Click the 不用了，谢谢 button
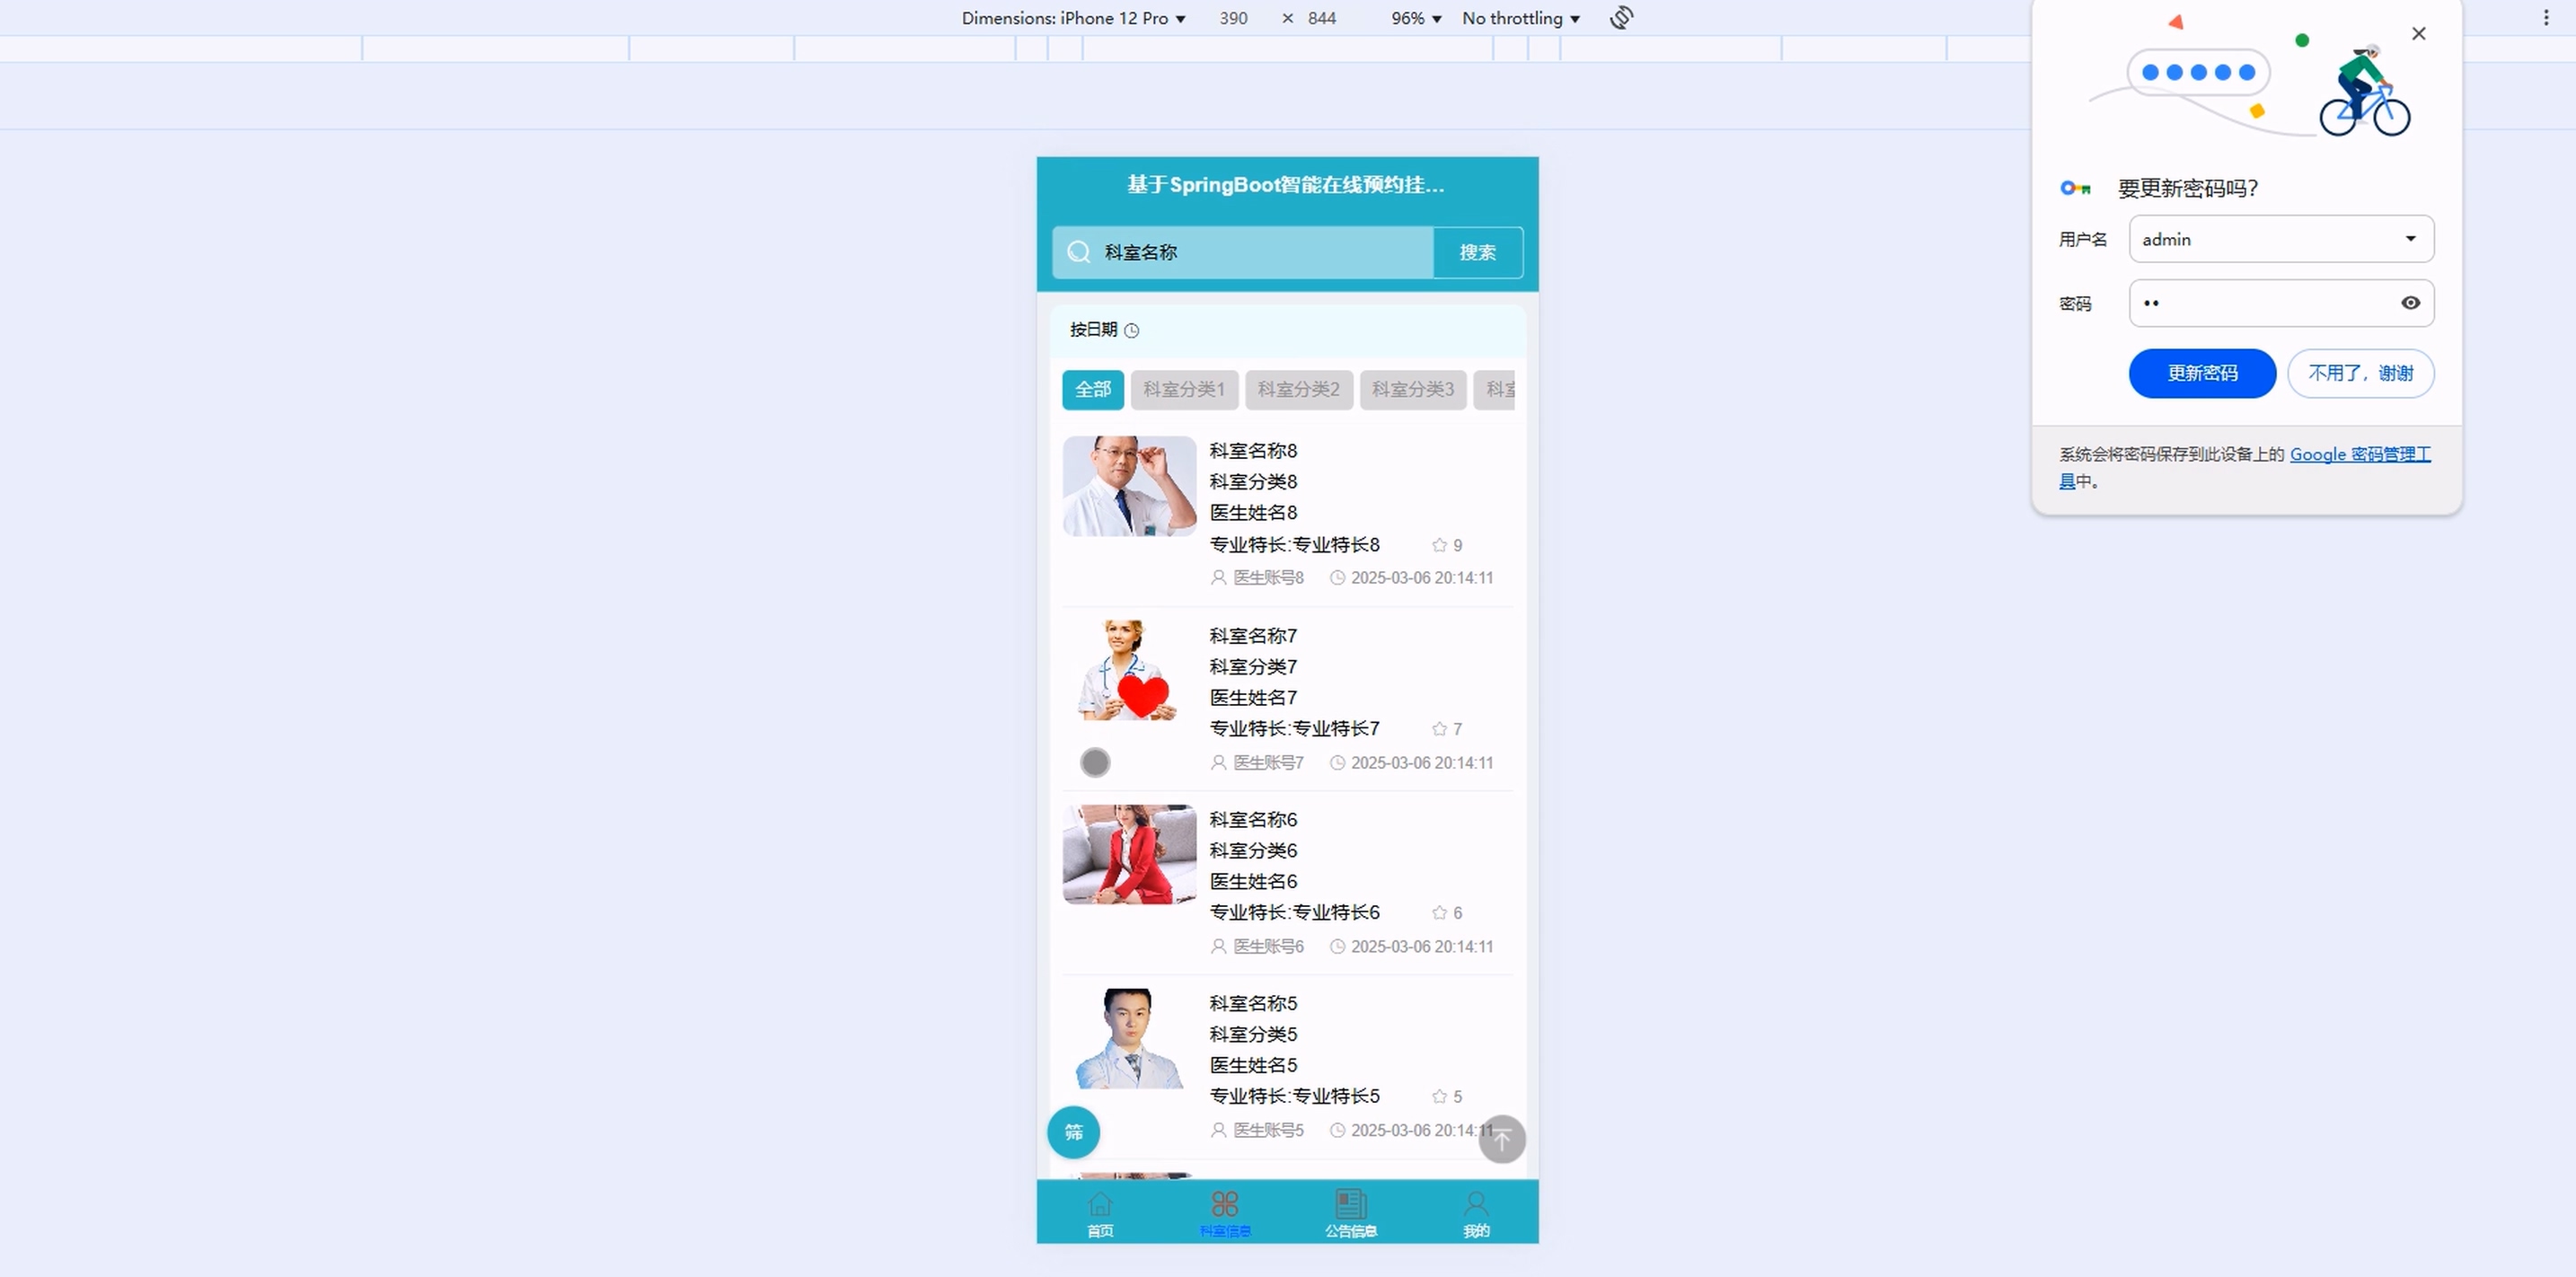 pyautogui.click(x=2360, y=373)
